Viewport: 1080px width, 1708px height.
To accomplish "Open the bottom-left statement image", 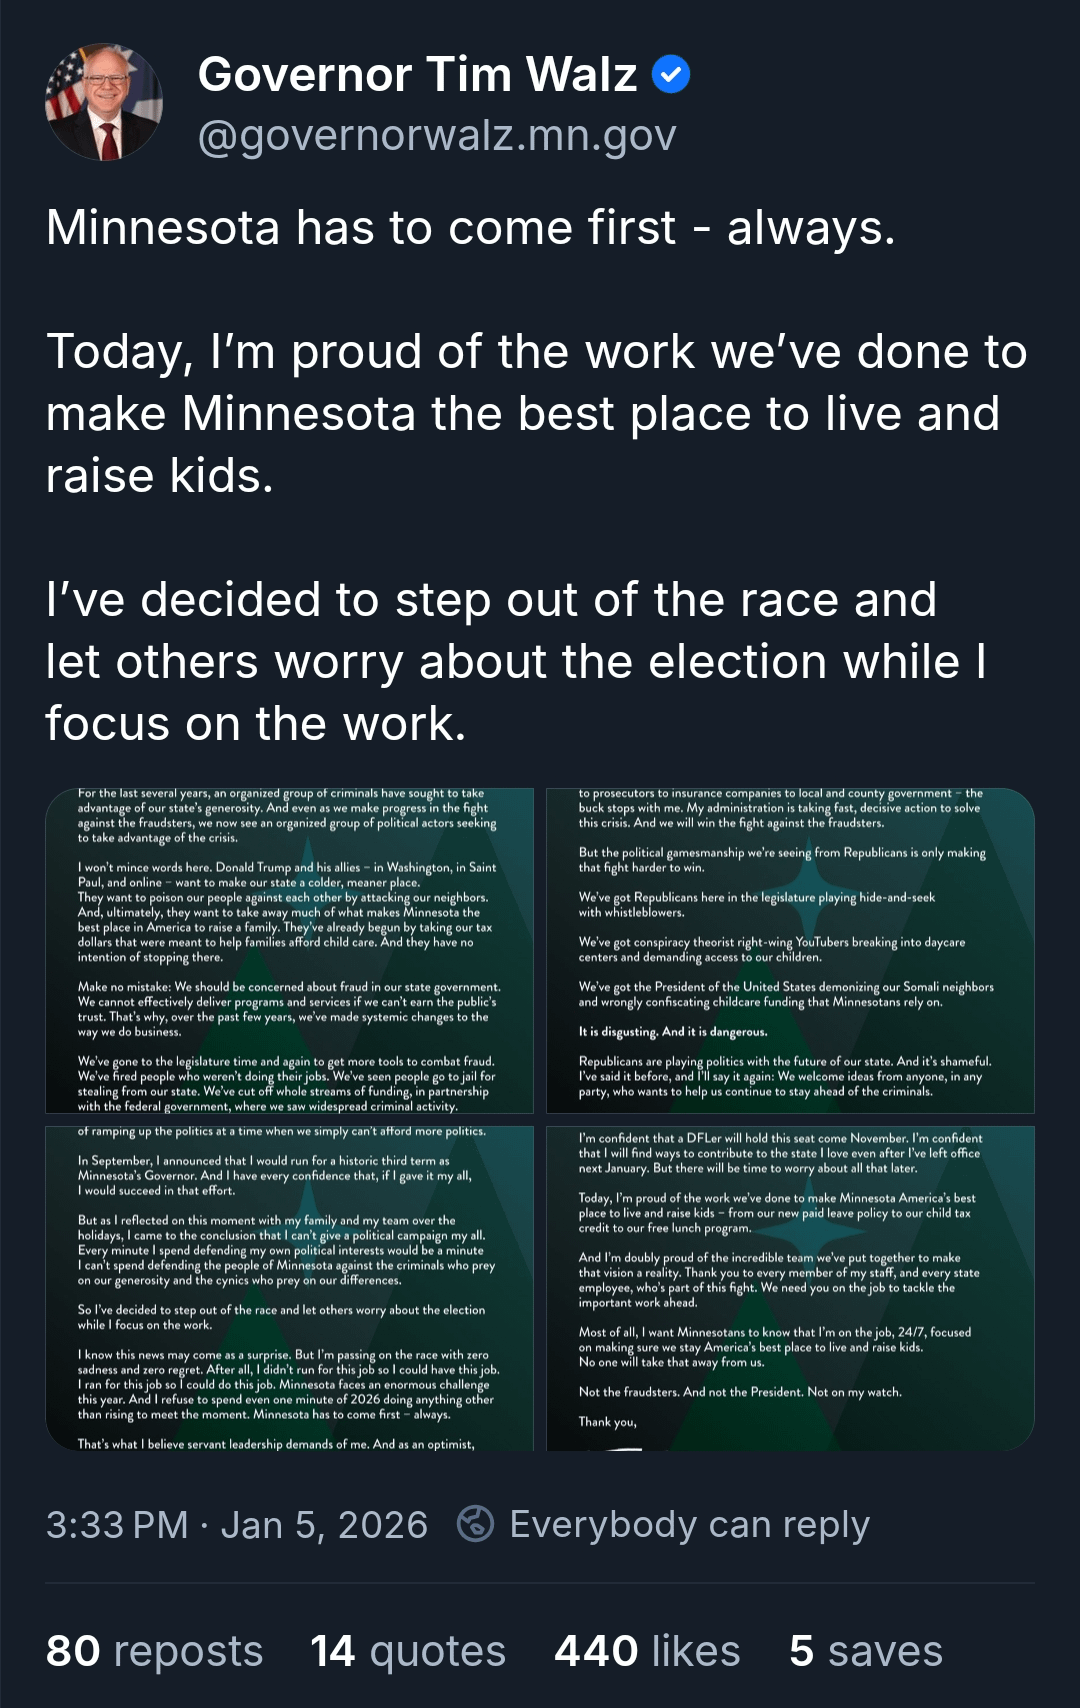I will coord(290,1288).
